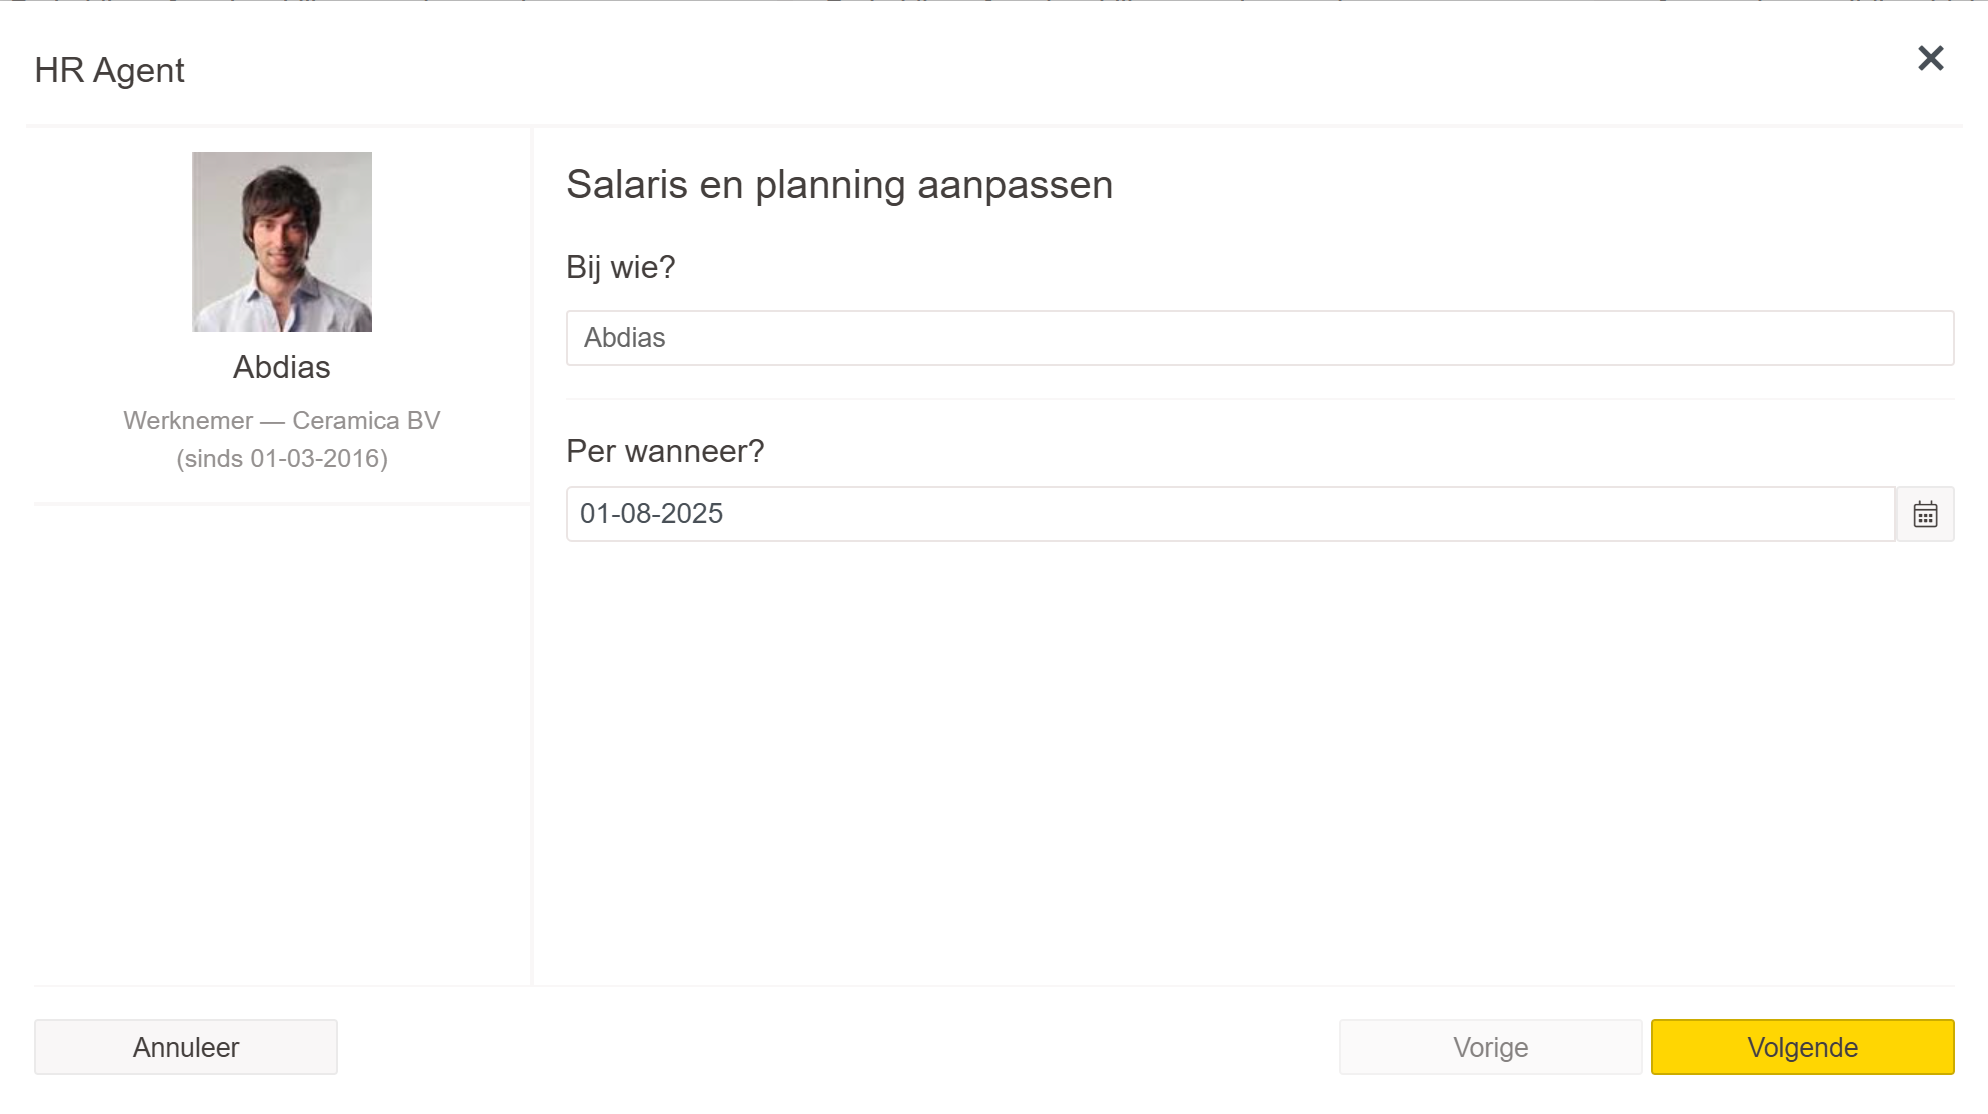Click the empty form area below the date field
The width and height of the screenshot is (1988, 1114).
[x=1240, y=760]
